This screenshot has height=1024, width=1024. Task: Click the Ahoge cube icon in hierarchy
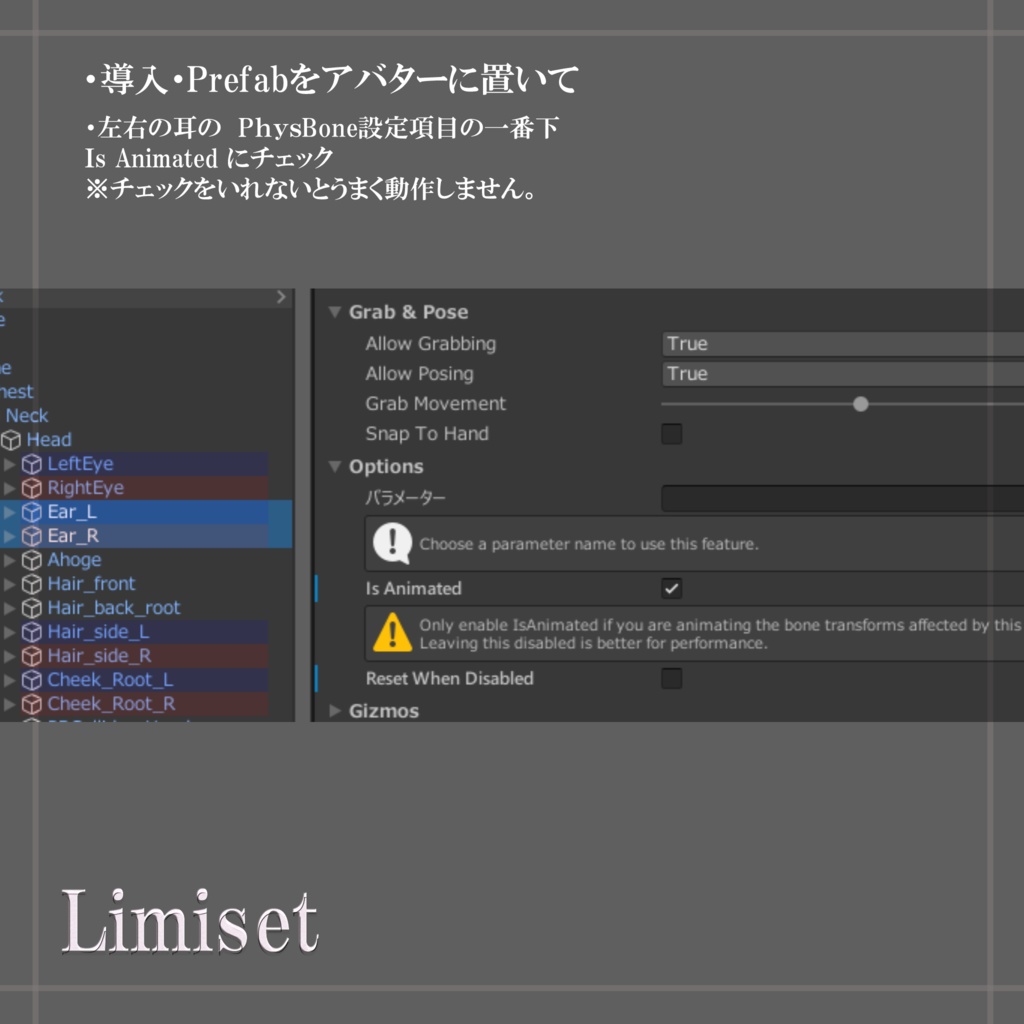point(34,559)
